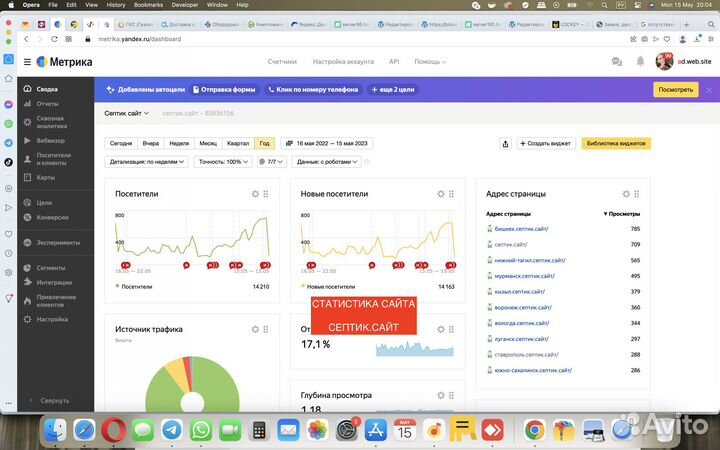Click drag handle of Адрес страницы widget
The image size is (720, 450).
point(636,194)
